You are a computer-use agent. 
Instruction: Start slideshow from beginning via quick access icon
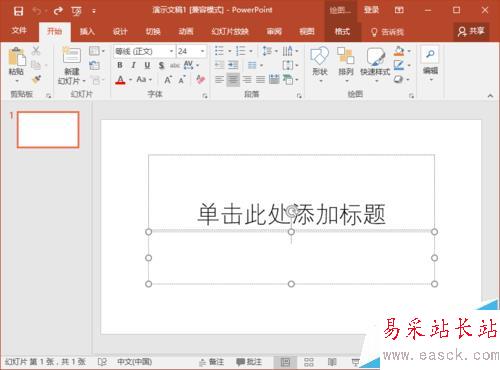(x=76, y=11)
